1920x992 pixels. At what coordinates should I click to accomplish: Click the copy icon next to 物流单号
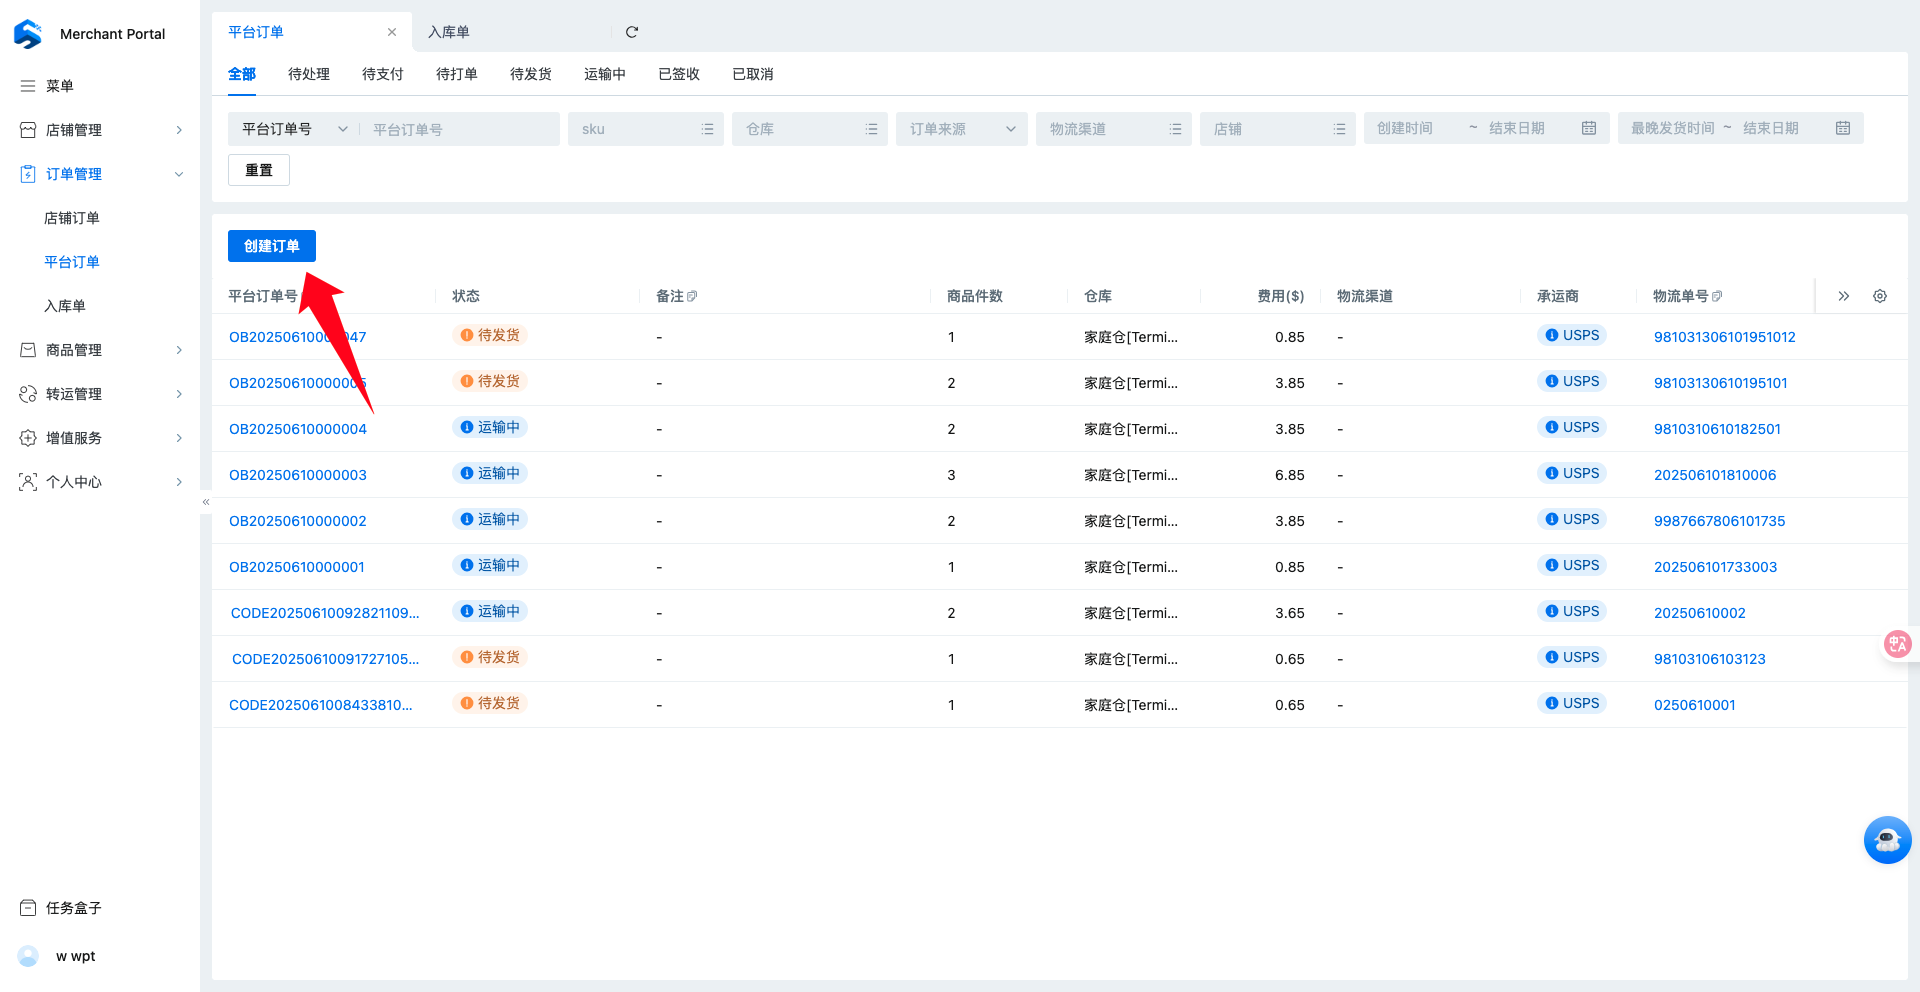(1717, 296)
